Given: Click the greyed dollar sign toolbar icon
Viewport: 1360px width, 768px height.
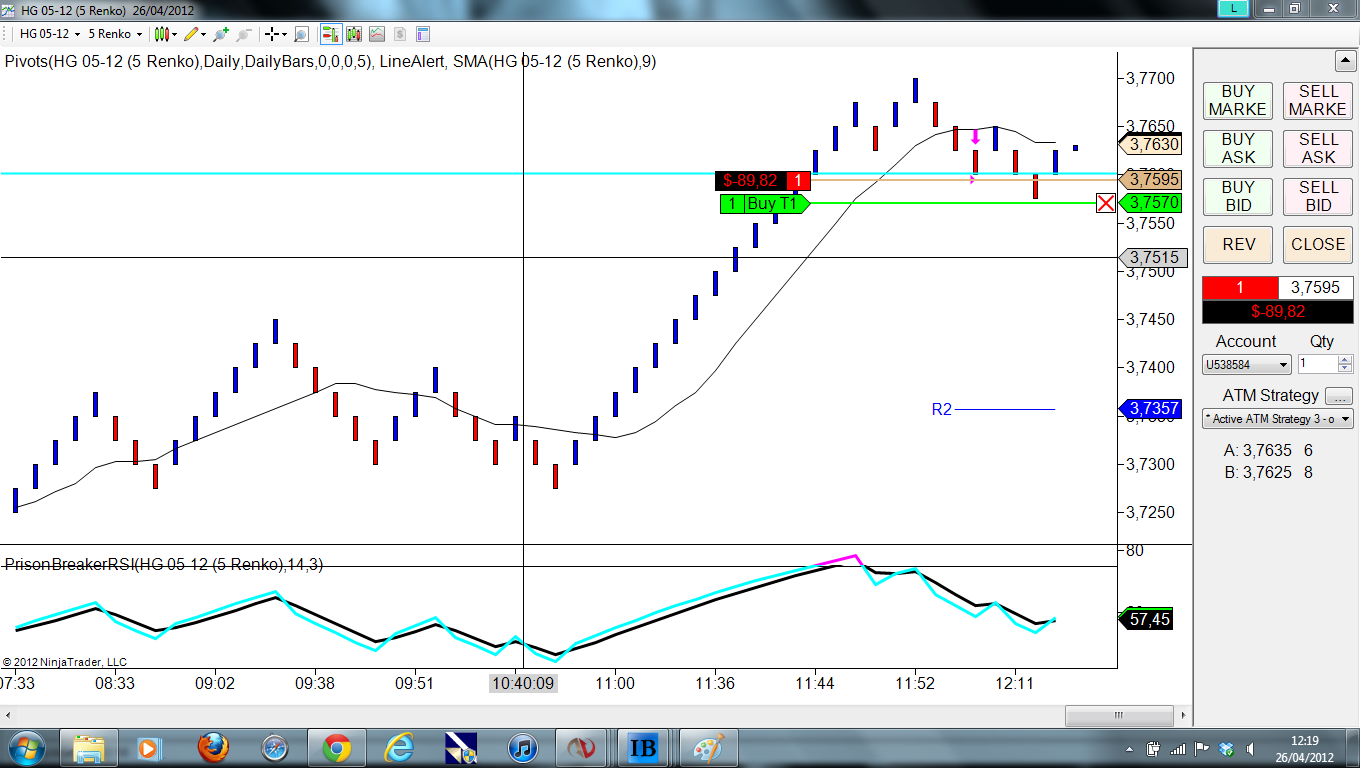Looking at the screenshot, I should coord(399,34).
